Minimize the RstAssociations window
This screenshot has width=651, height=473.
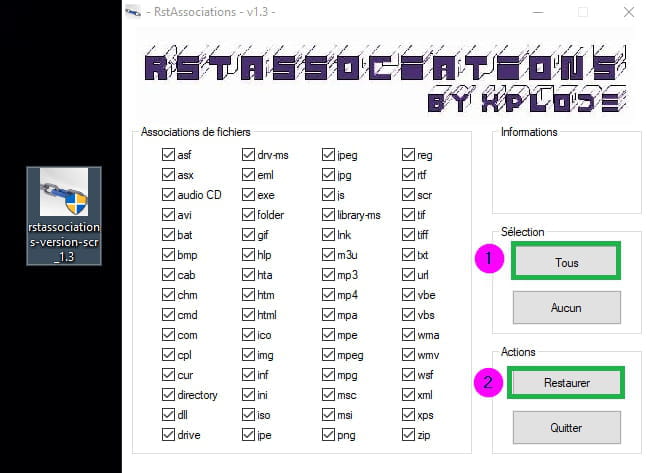pyautogui.click(x=538, y=12)
